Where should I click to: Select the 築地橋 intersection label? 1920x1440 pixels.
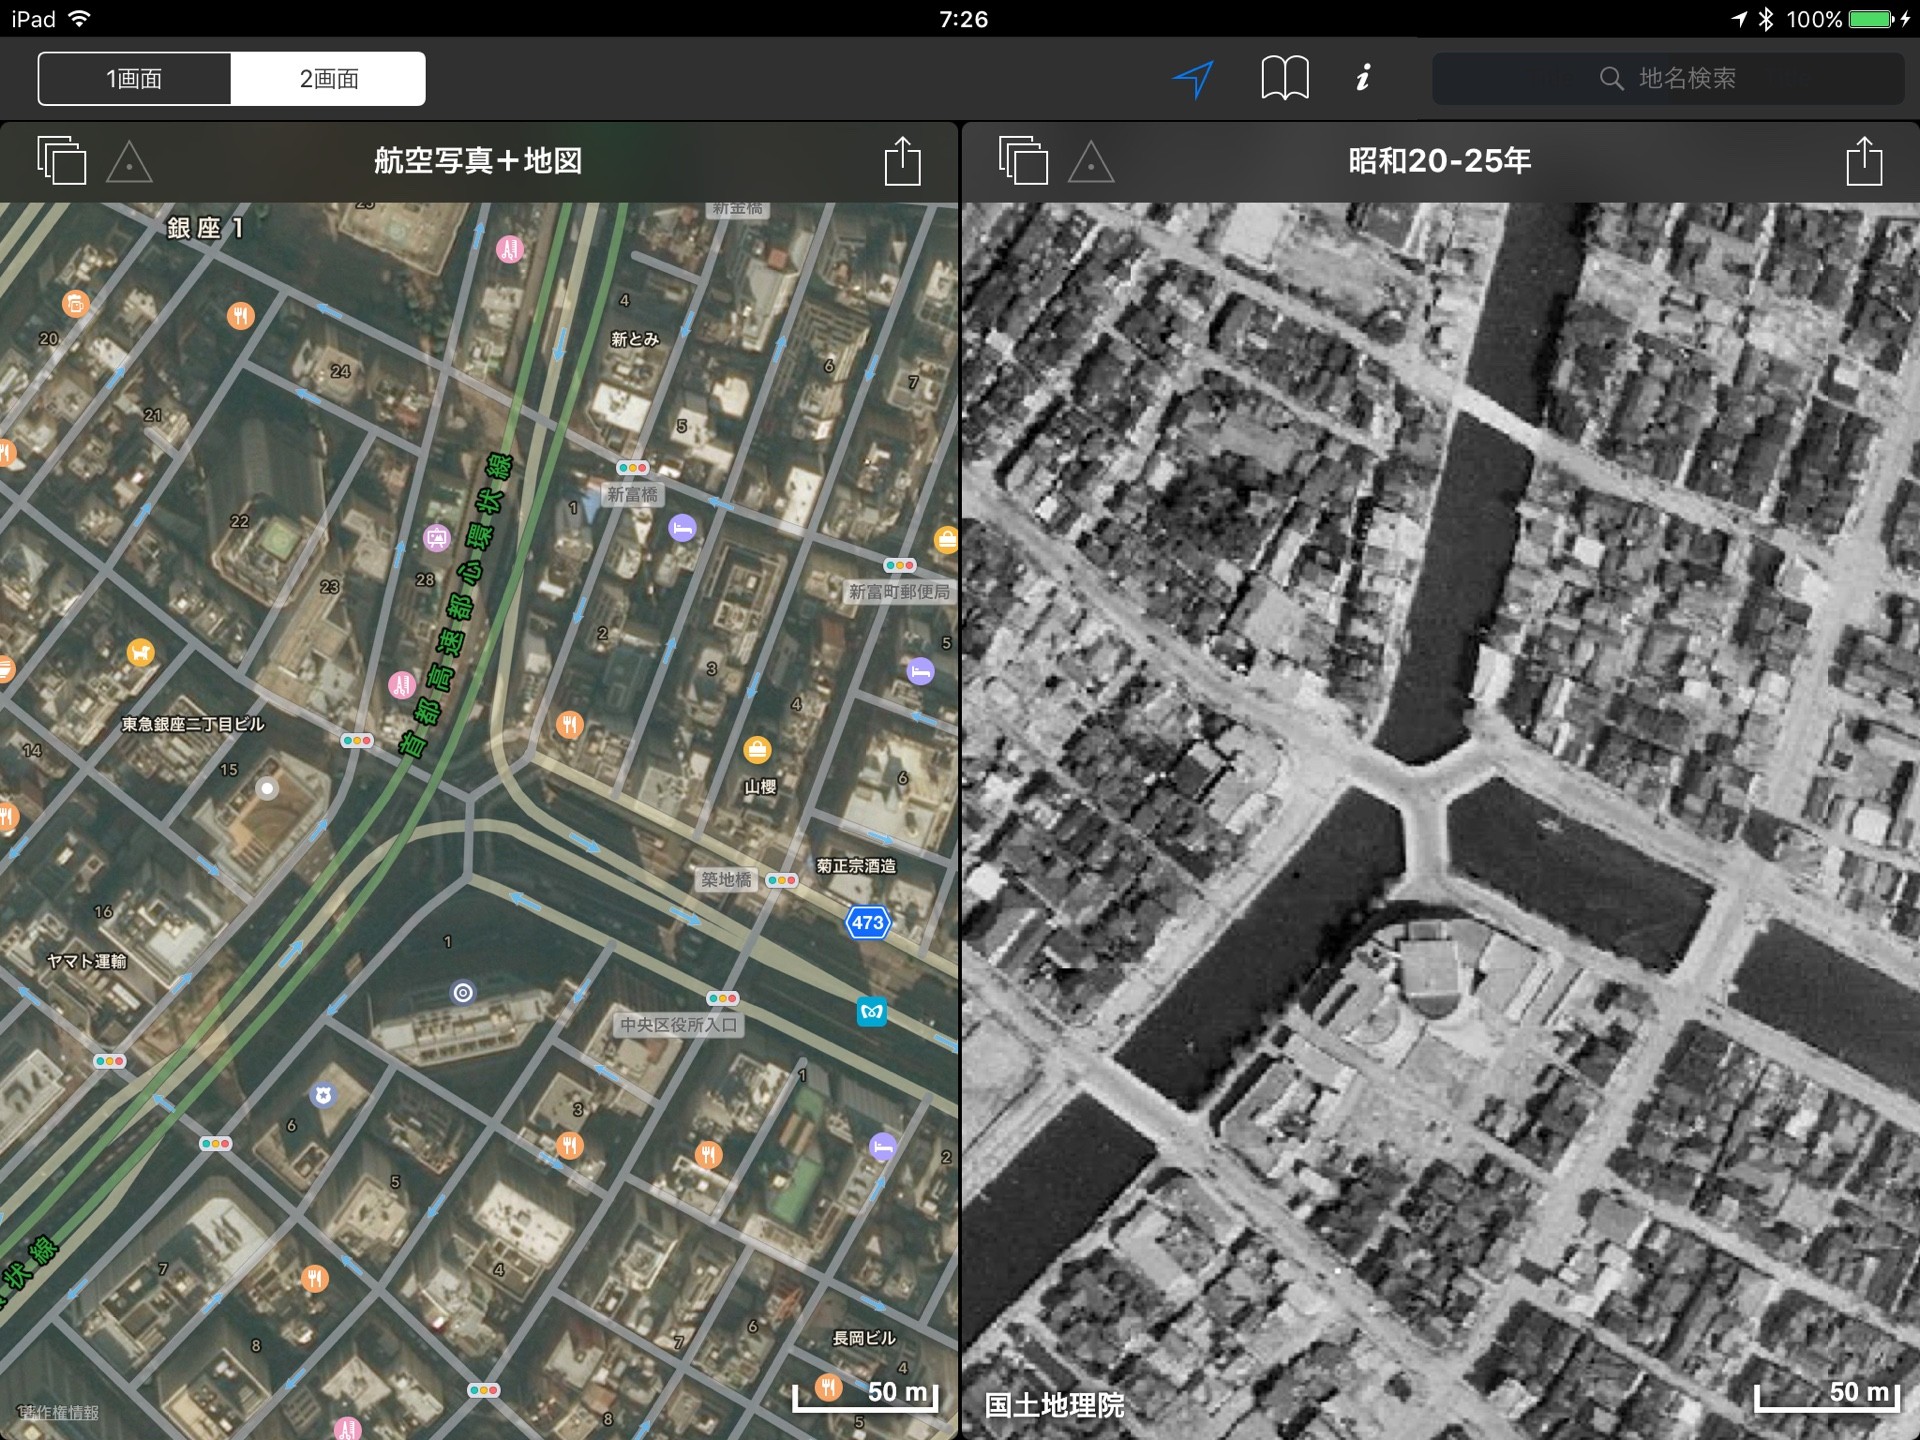coord(726,879)
